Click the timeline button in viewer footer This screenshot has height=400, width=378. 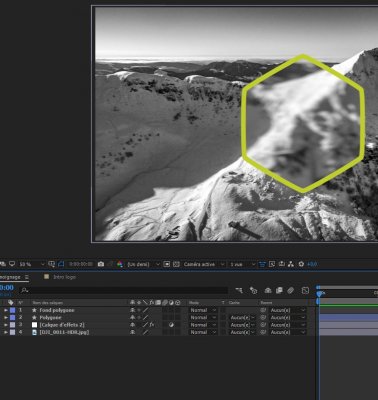click(281, 264)
